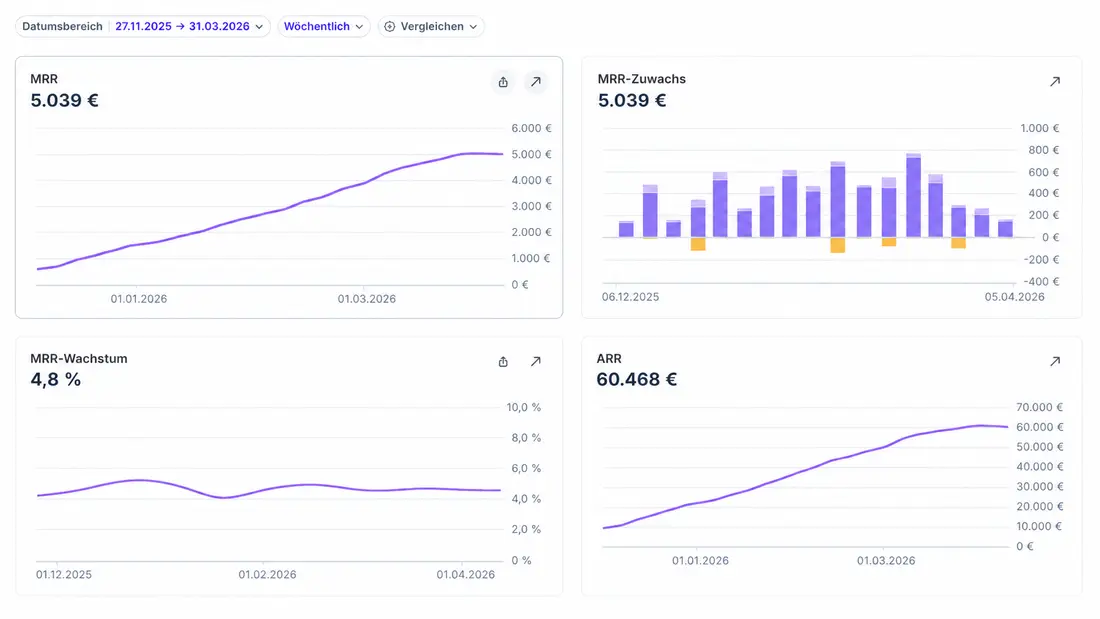Open the Datumsbereich date range dropdown
This screenshot has height=619, width=1100.
click(142, 27)
